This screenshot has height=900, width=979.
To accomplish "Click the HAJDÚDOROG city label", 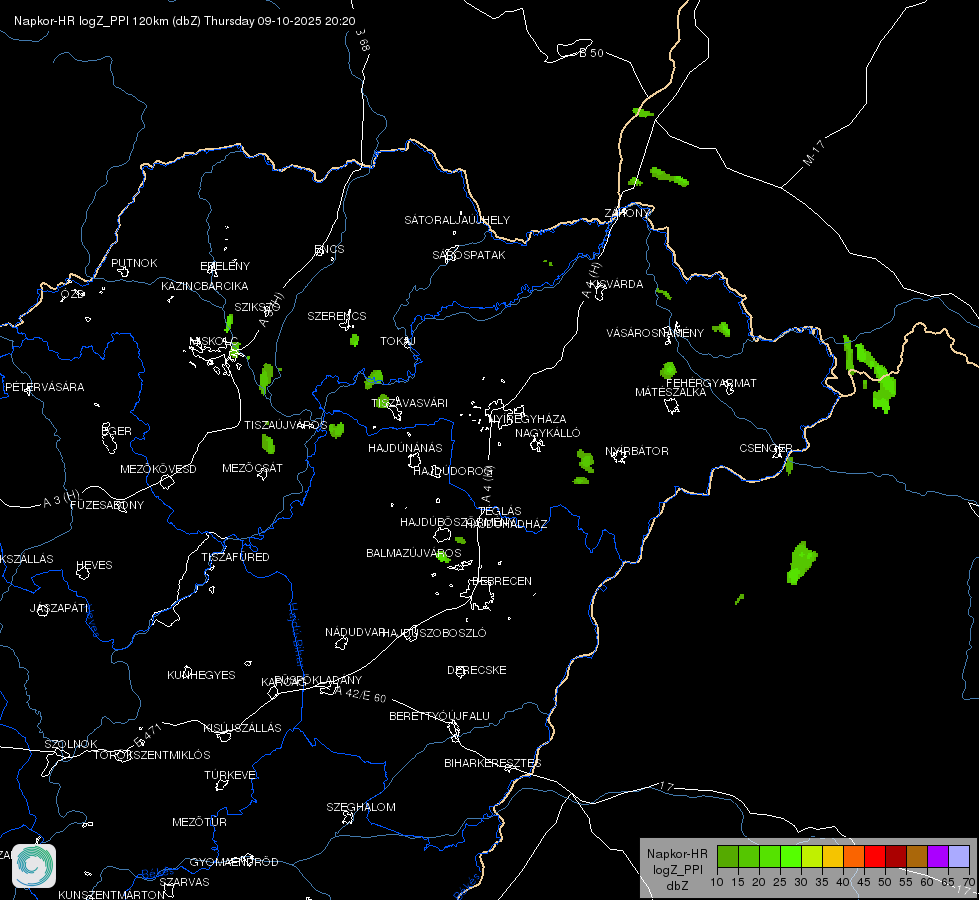I will point(453,470).
